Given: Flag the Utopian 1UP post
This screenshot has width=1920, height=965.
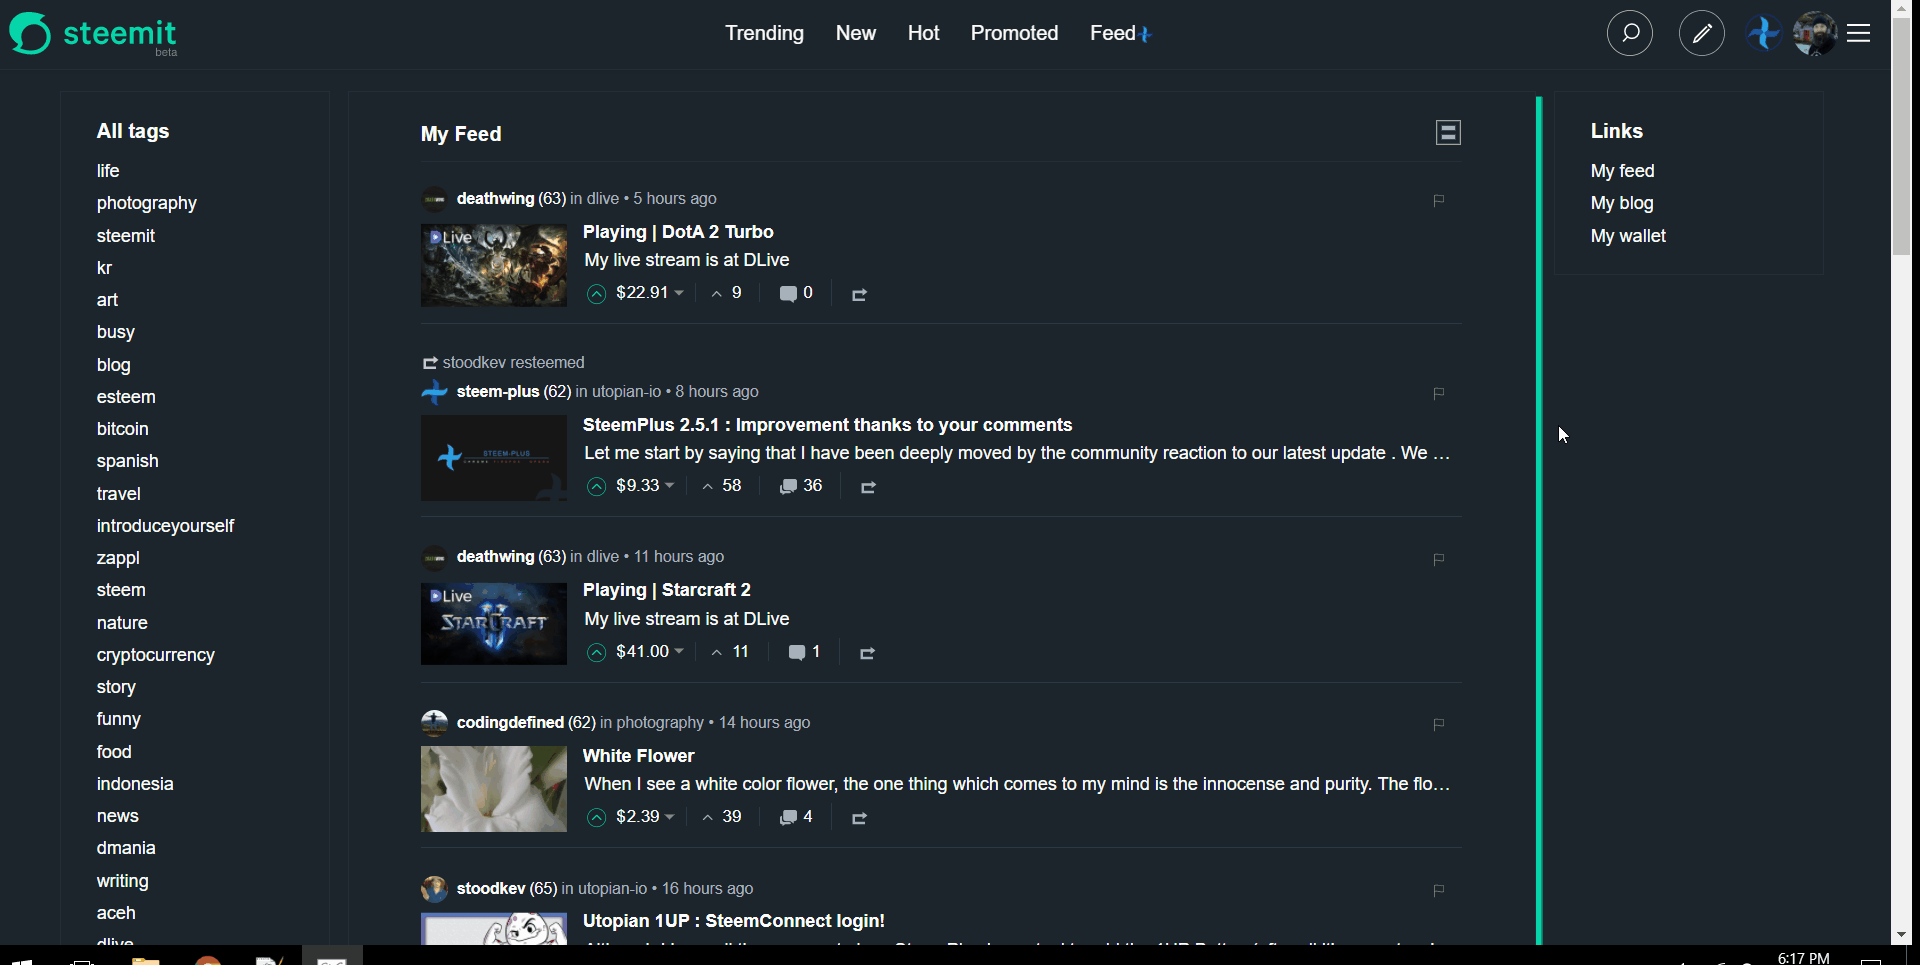Looking at the screenshot, I should [1439, 890].
